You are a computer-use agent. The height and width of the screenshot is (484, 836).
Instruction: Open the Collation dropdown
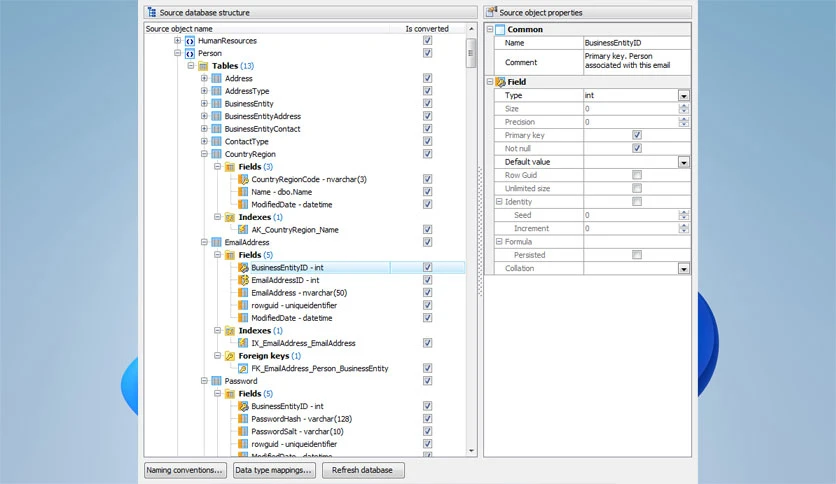click(x=684, y=269)
